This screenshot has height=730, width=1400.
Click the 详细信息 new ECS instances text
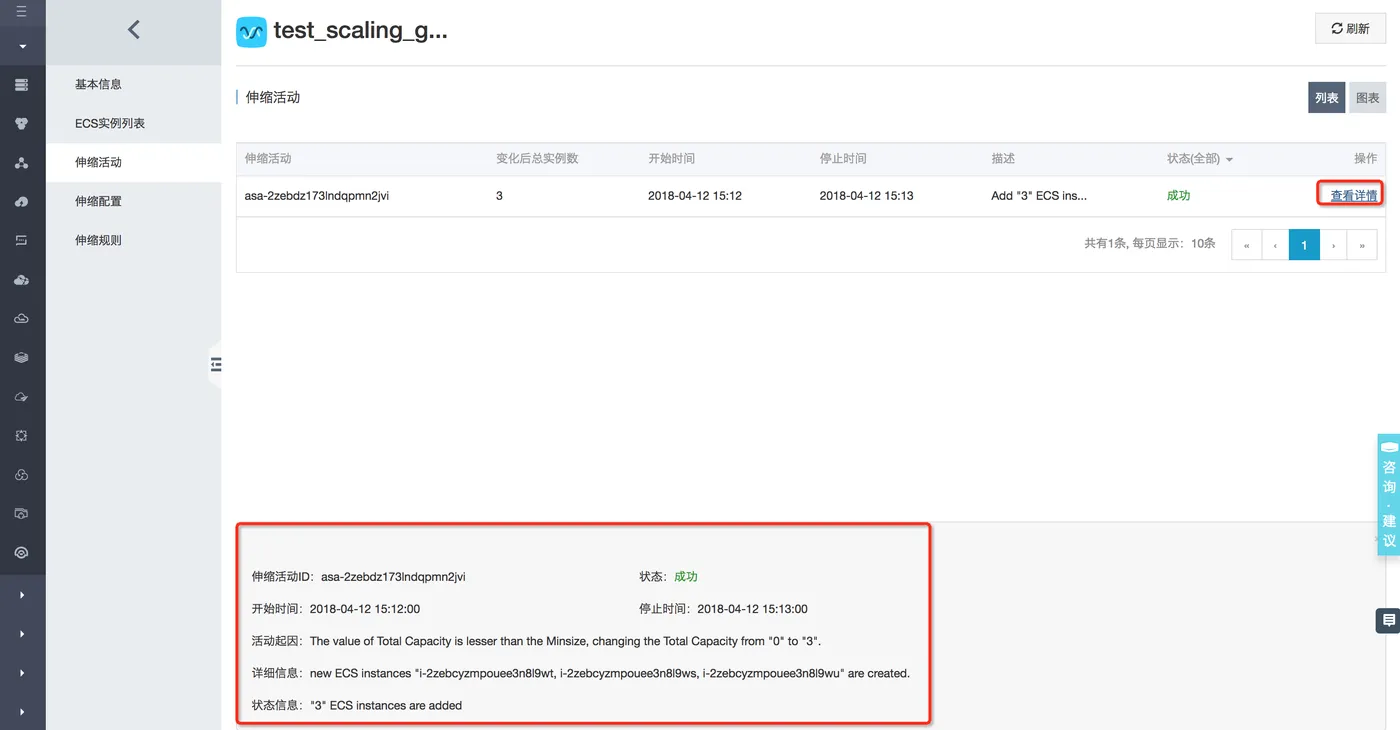tap(610, 673)
